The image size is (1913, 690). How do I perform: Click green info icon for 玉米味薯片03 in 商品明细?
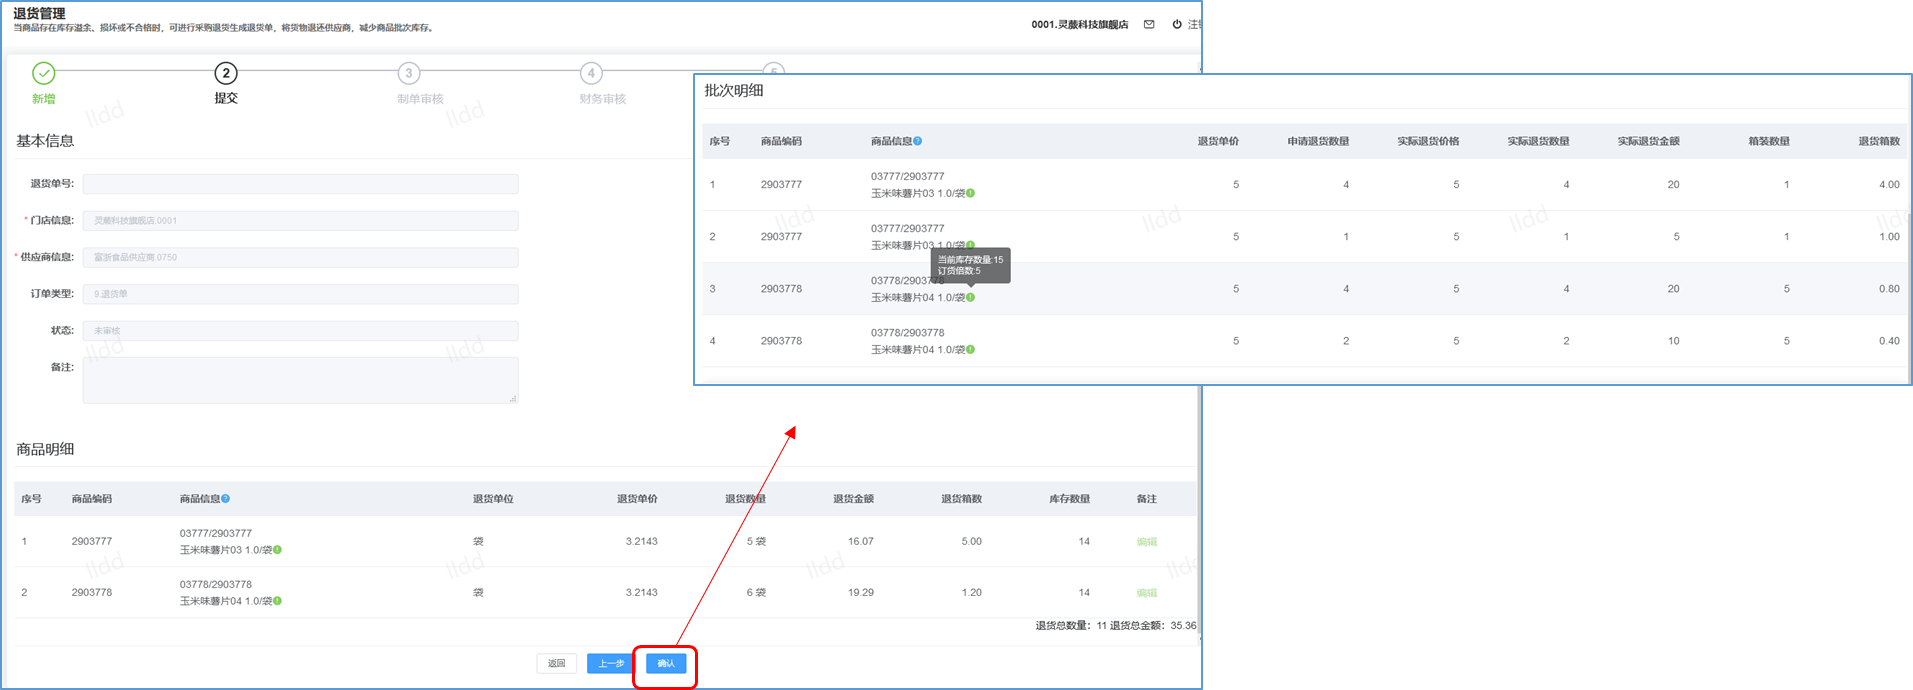[x=278, y=550]
